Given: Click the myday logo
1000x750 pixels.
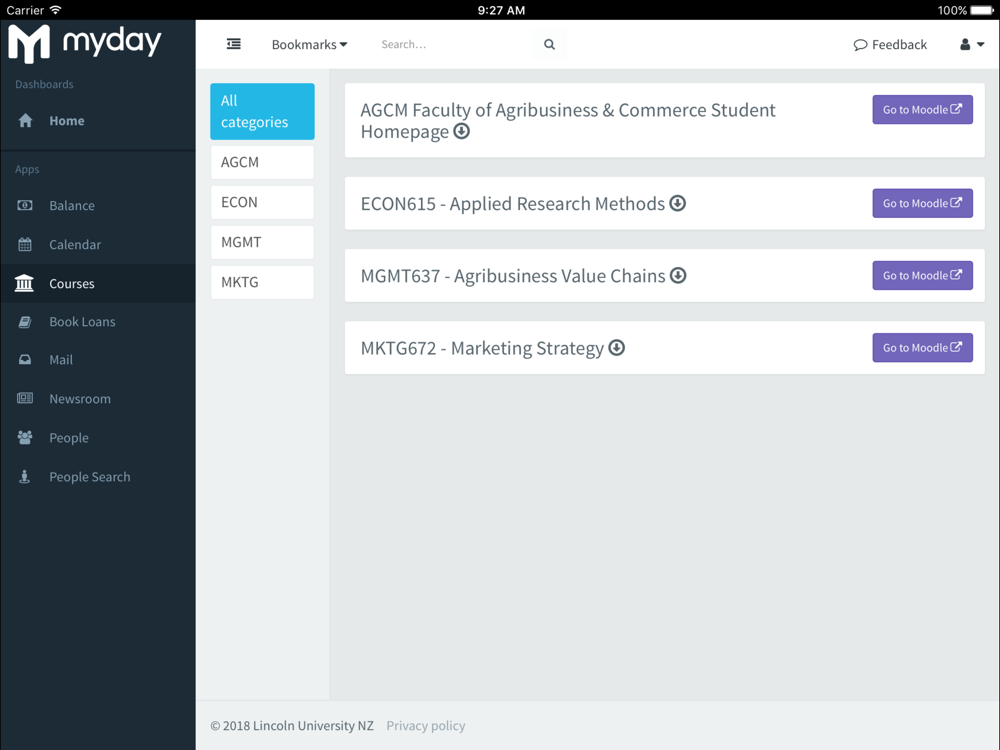Looking at the screenshot, I should point(84,43).
